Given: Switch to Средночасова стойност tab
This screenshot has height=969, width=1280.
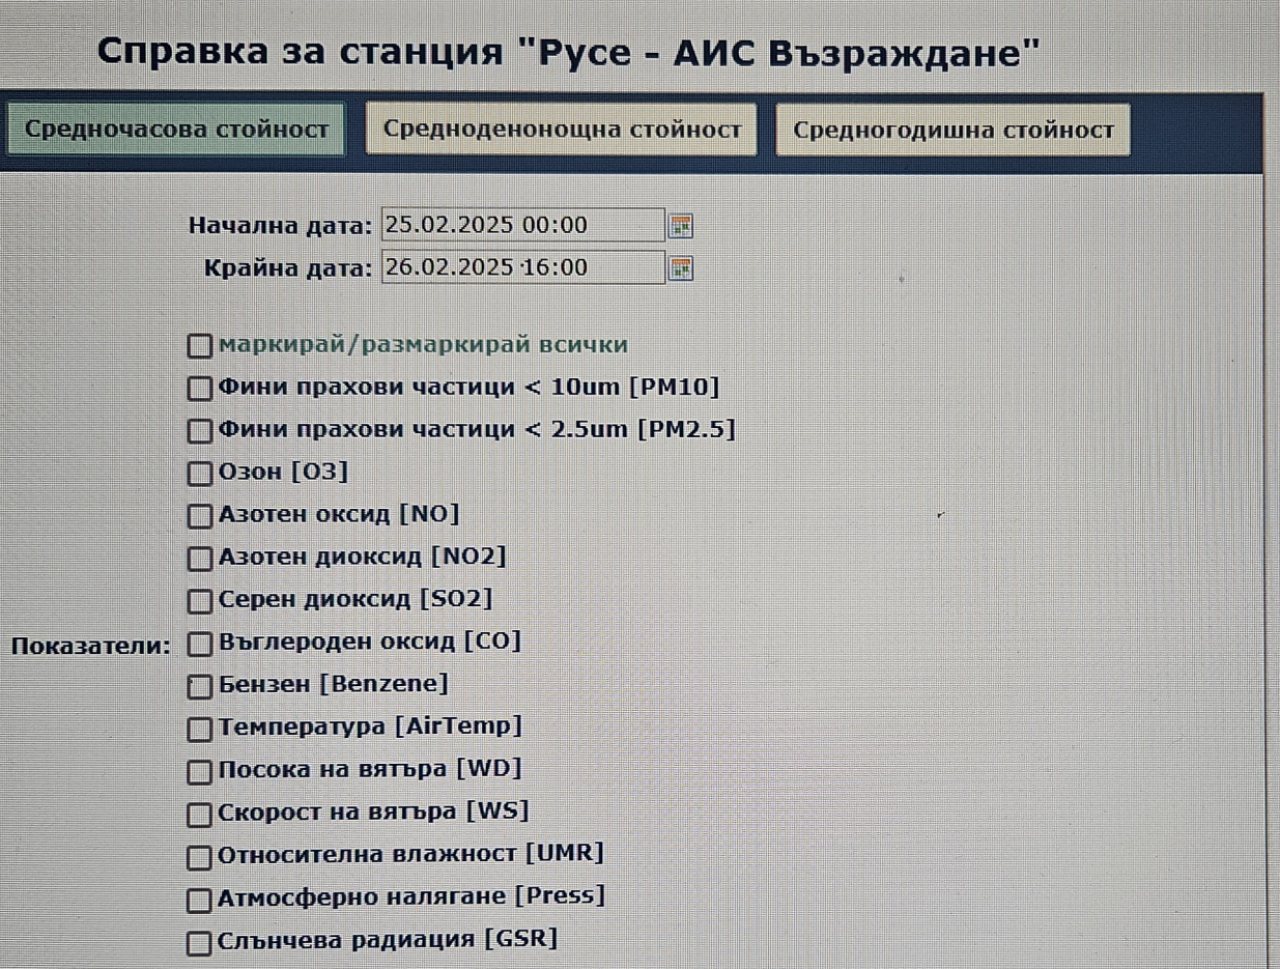Looking at the screenshot, I should [x=177, y=130].
